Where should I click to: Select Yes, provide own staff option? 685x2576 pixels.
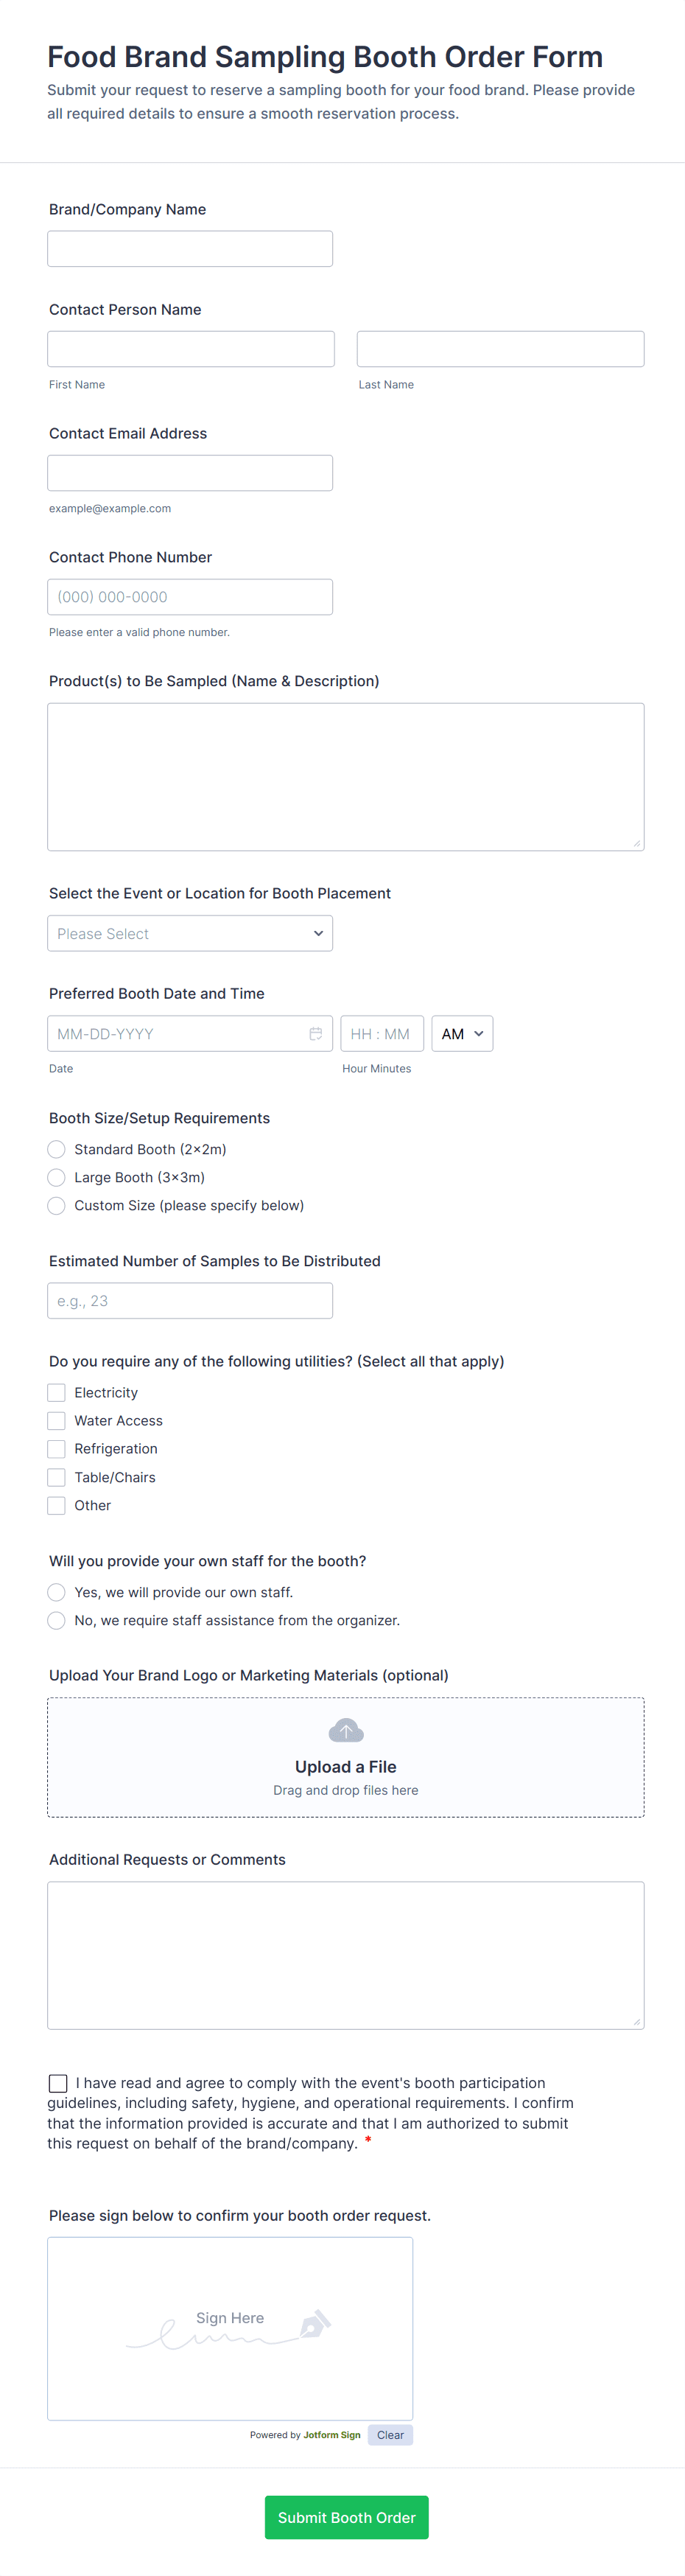(x=57, y=1592)
